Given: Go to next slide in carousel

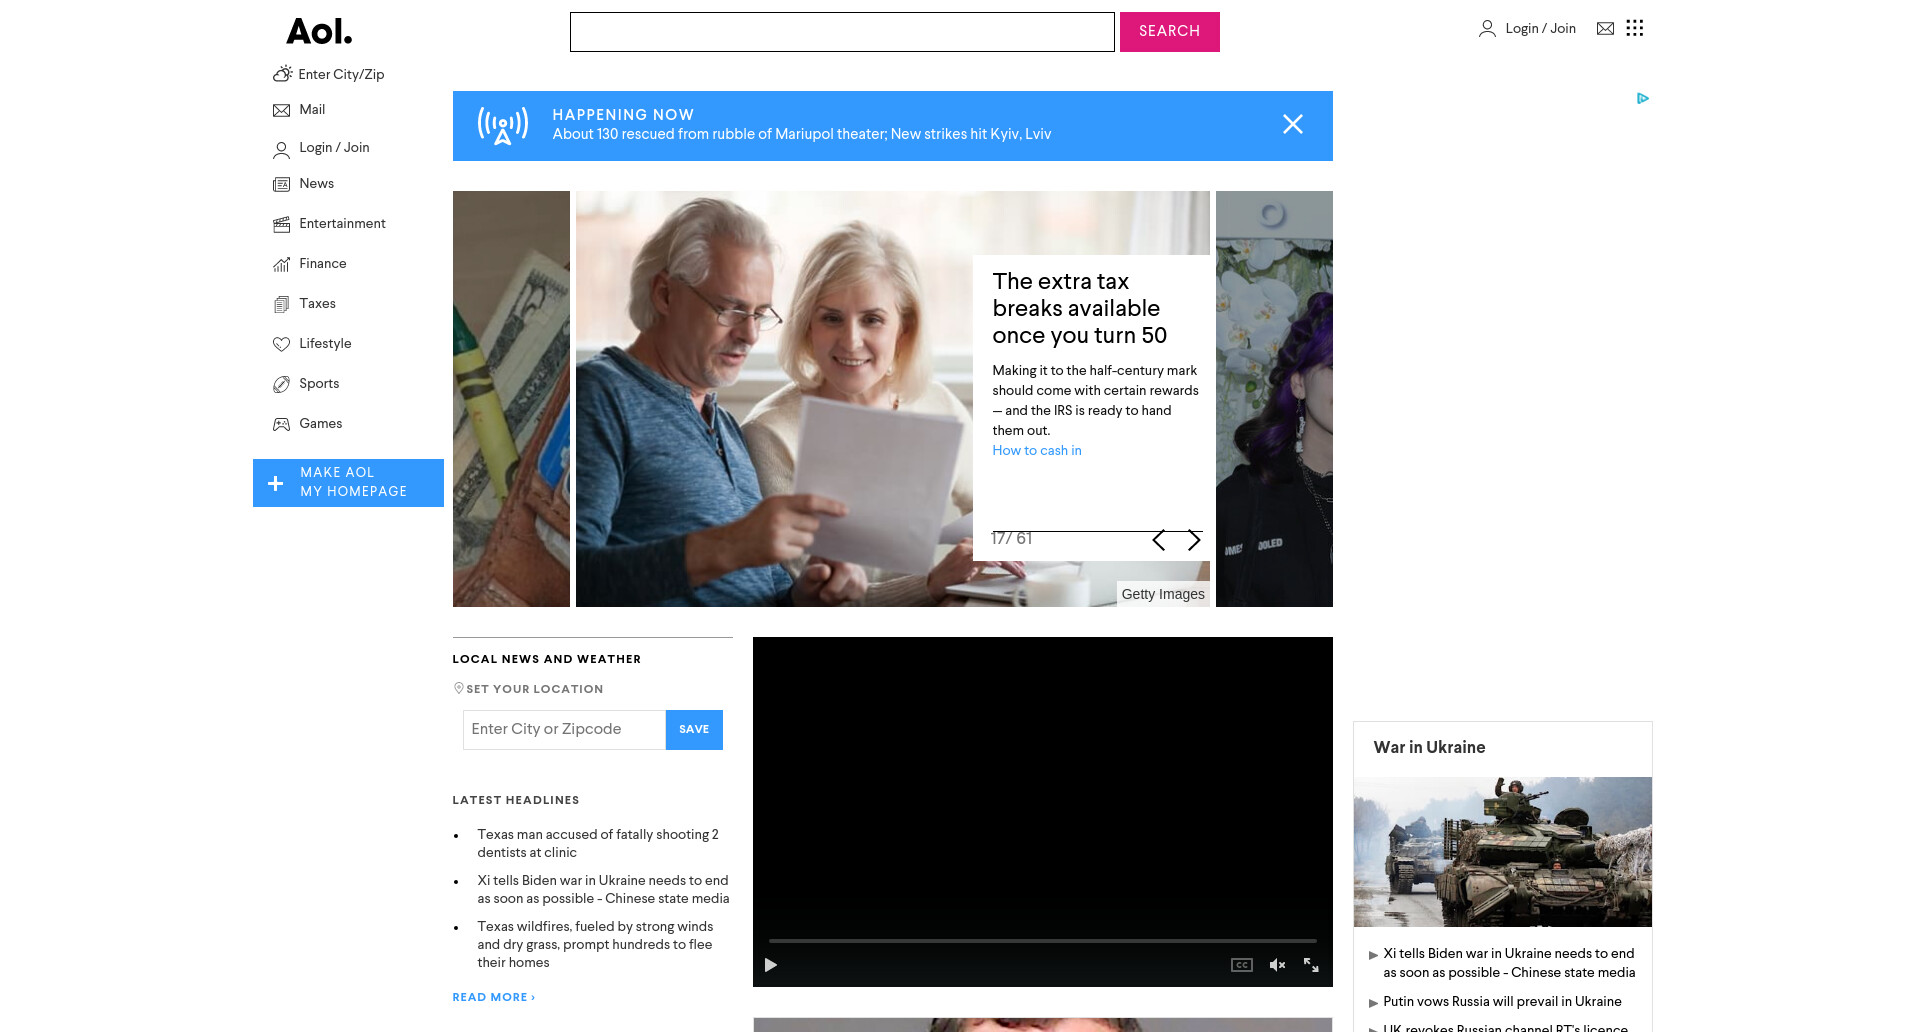Looking at the screenshot, I should point(1193,540).
